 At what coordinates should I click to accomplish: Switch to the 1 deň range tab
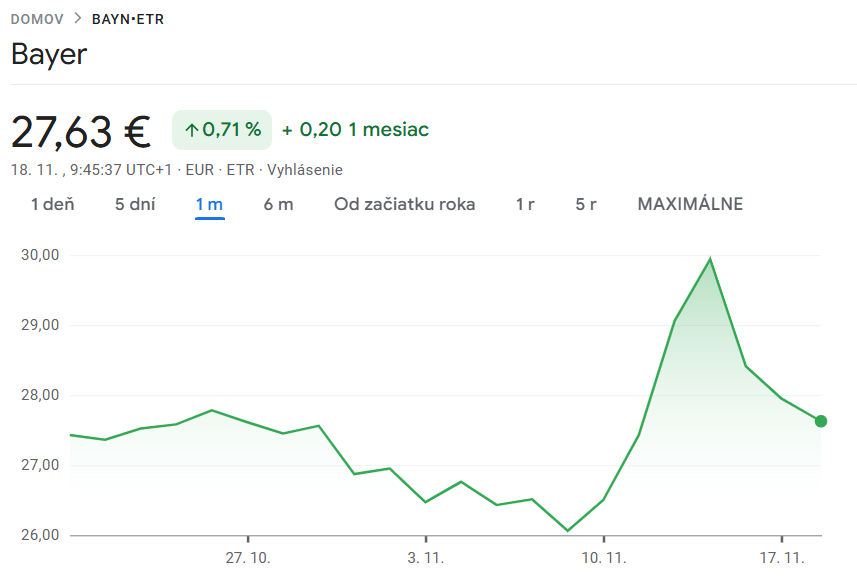coord(53,205)
